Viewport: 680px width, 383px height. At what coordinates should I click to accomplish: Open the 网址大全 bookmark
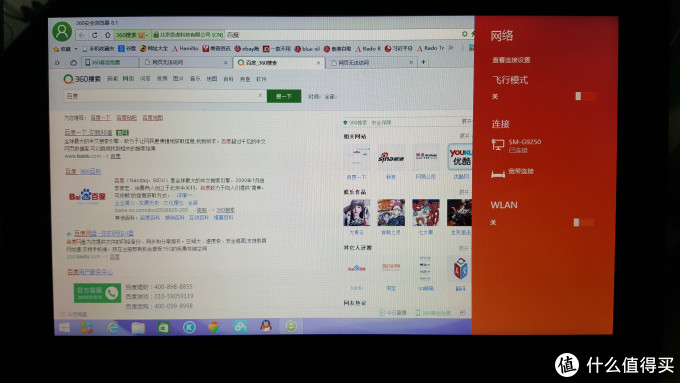(x=154, y=49)
